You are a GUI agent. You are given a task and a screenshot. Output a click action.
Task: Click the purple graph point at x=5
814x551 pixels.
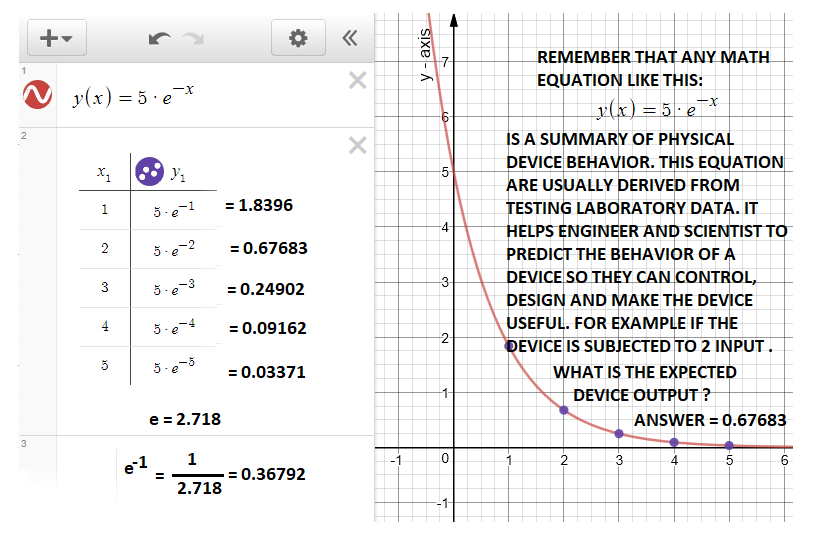(729, 445)
